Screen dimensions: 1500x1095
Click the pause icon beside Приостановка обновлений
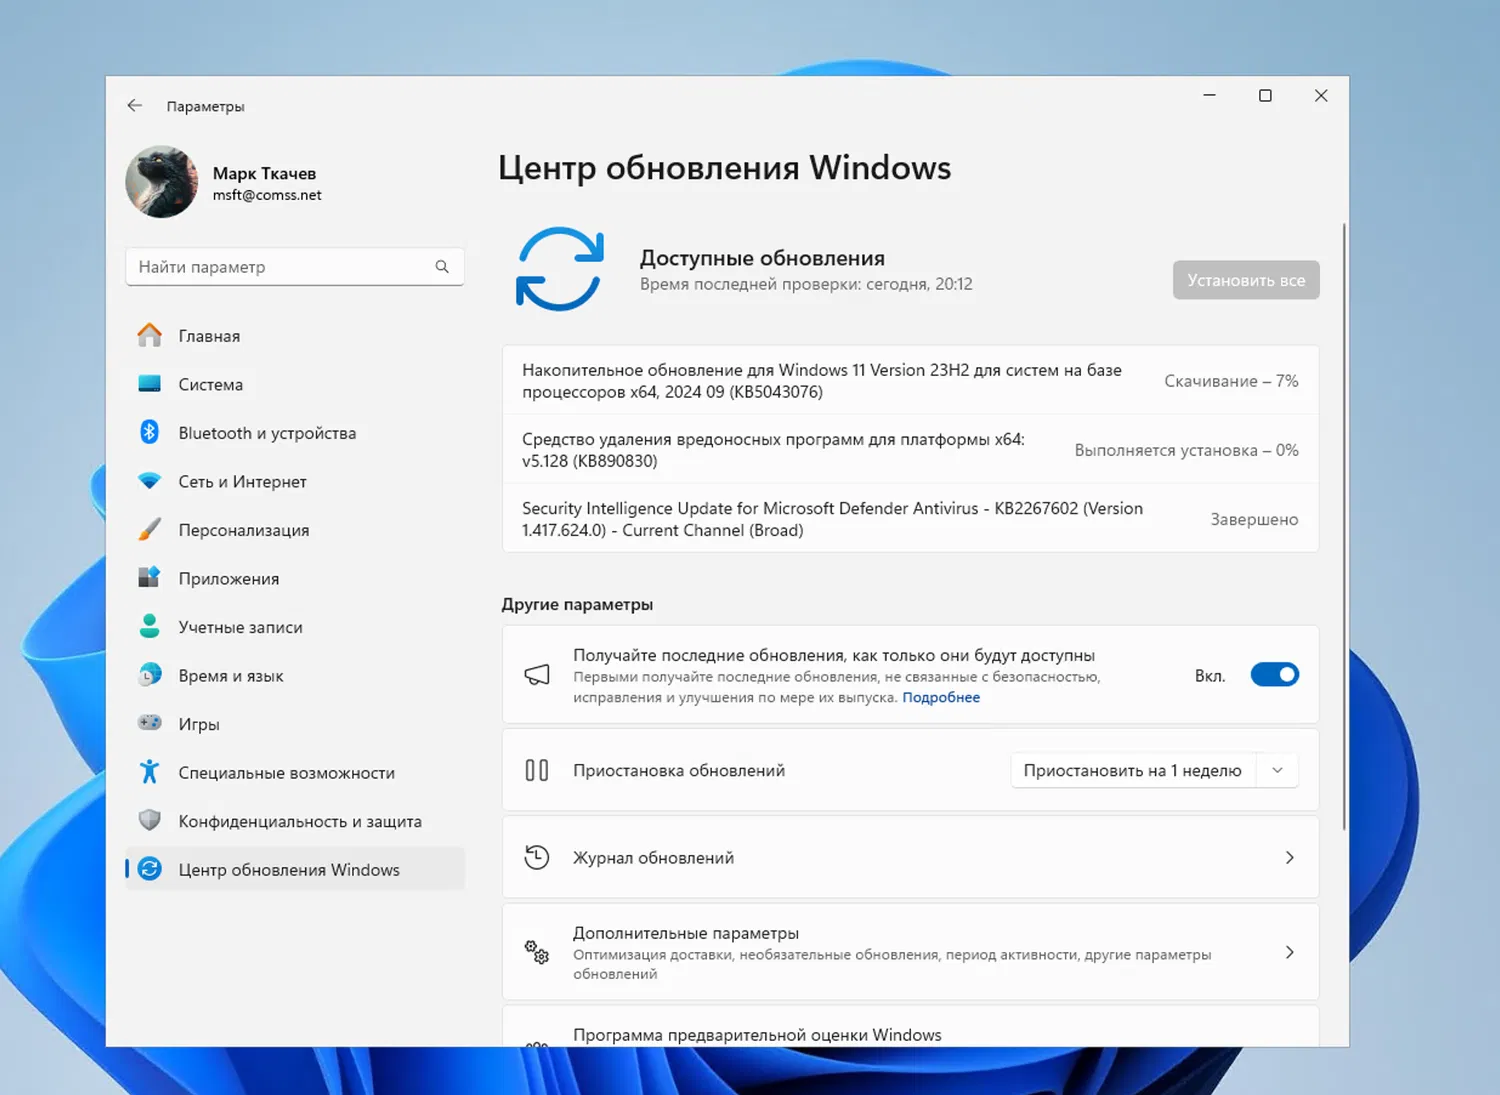coord(537,770)
